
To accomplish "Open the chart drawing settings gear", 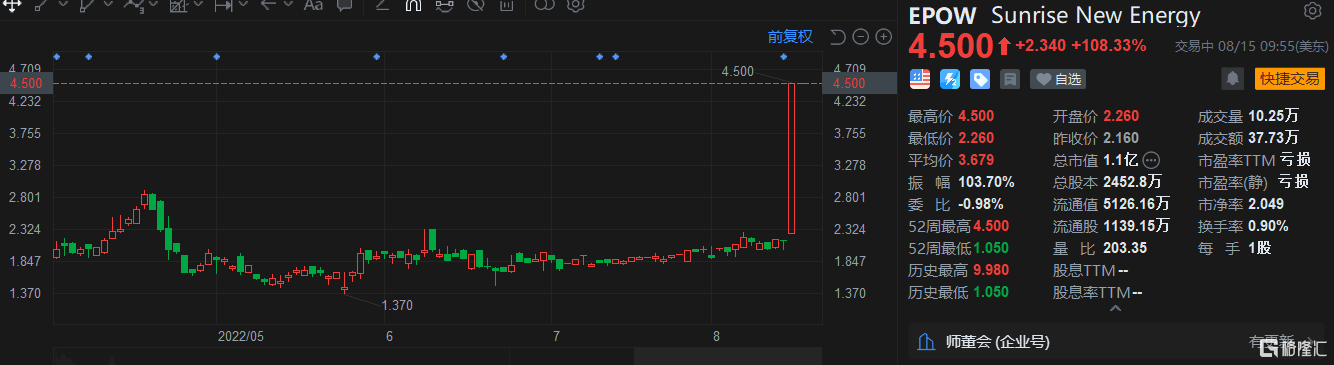I will [x=575, y=5].
